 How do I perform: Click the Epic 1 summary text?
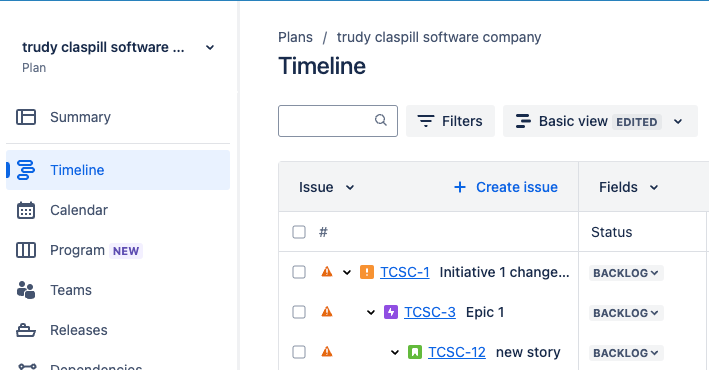tap(485, 312)
